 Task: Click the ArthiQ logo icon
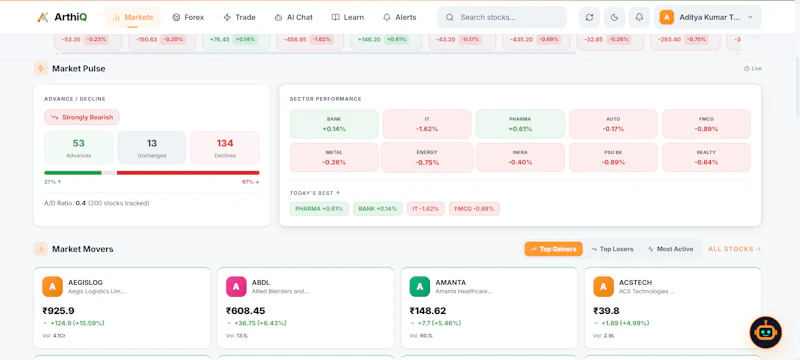(43, 17)
